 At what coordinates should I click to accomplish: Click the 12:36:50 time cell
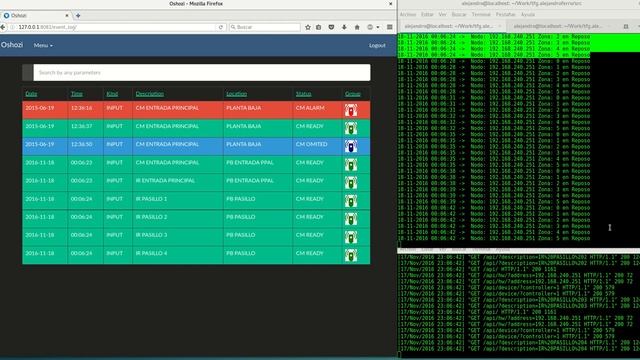point(85,146)
